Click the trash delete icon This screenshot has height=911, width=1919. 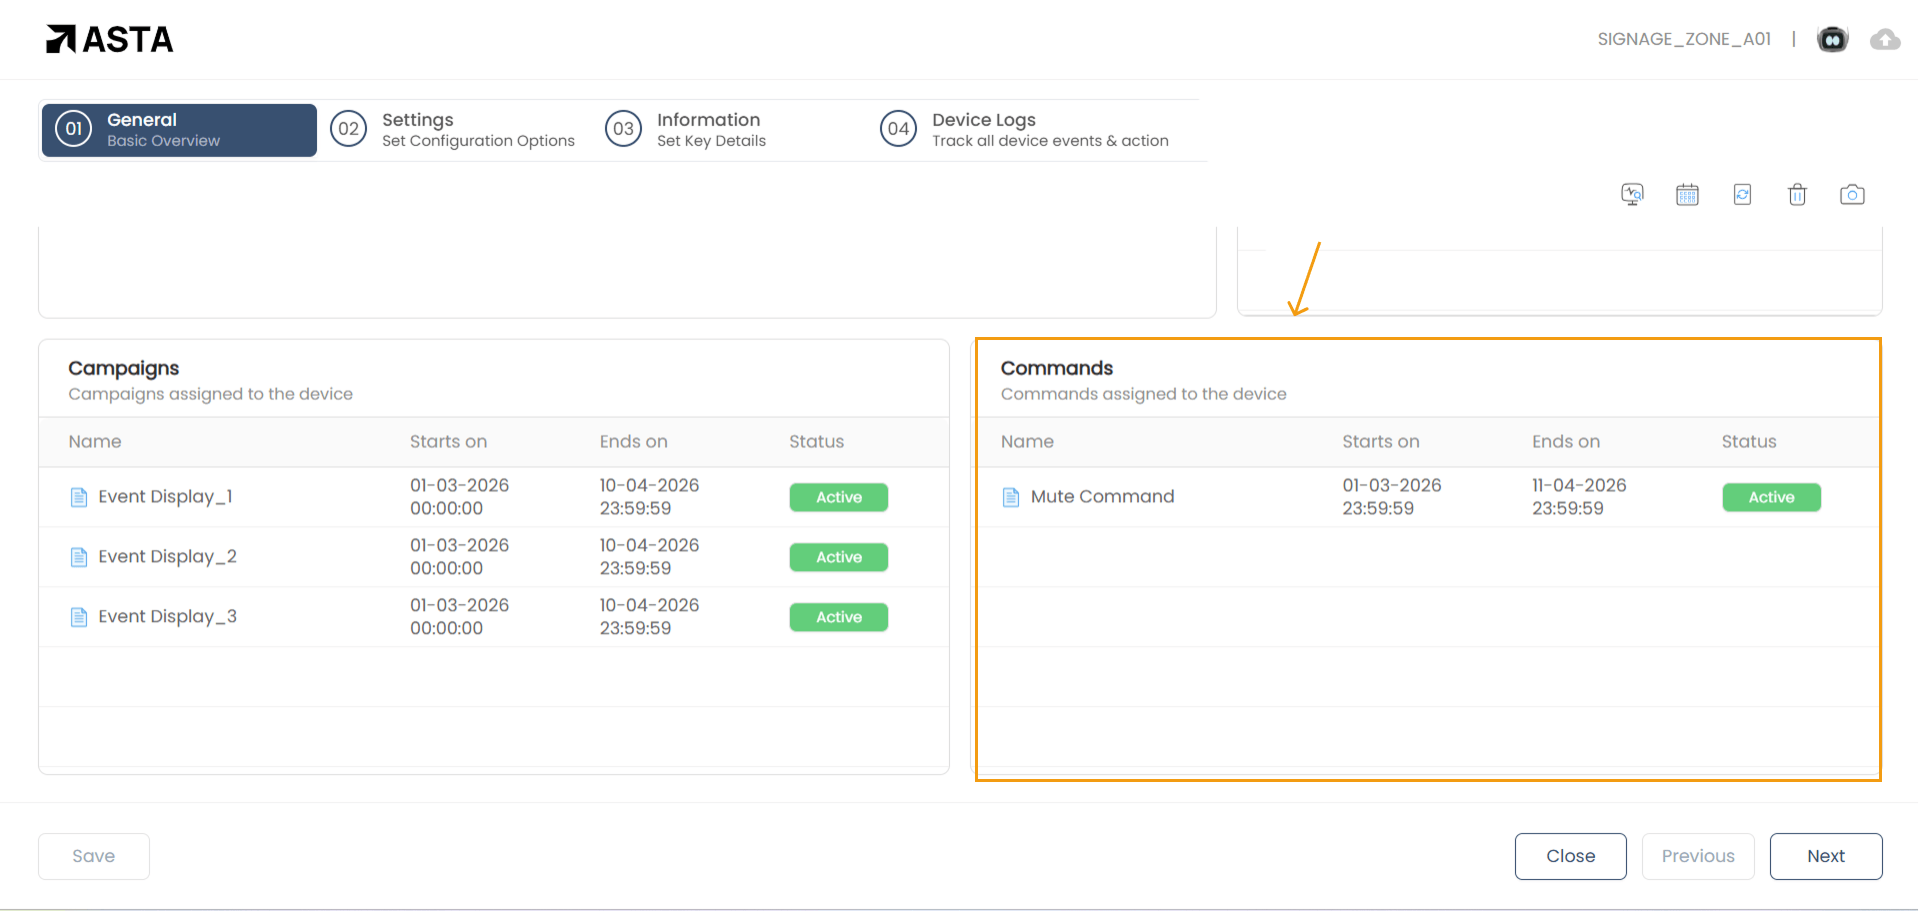1797,195
